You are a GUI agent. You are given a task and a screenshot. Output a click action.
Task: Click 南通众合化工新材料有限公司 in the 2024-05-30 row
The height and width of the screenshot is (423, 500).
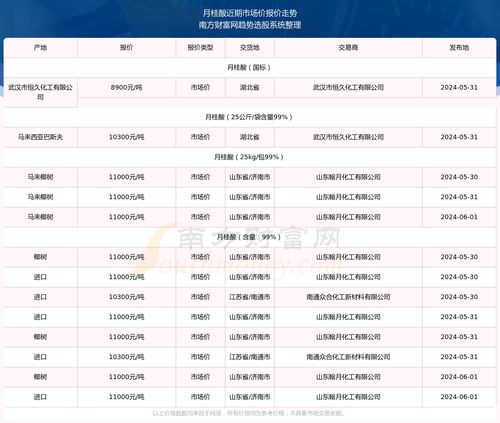pos(348,297)
